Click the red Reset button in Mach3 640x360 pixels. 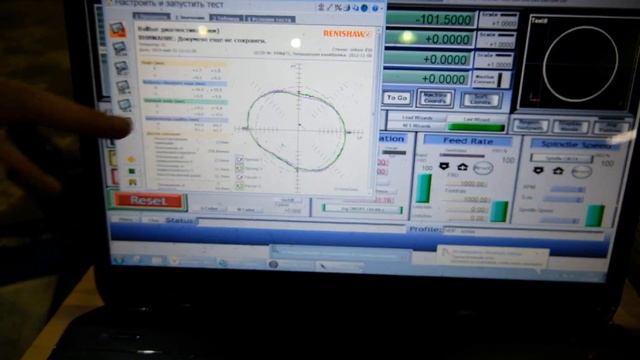(x=149, y=200)
